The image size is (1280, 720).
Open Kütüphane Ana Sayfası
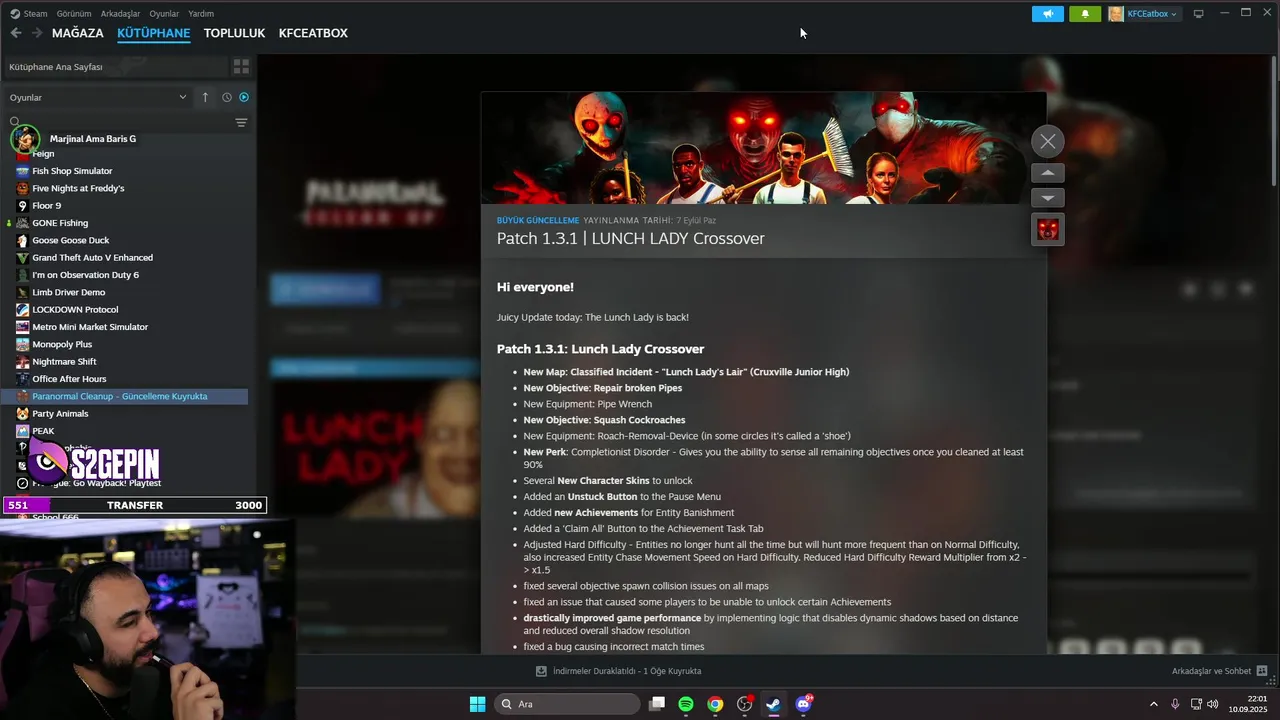(x=113, y=67)
